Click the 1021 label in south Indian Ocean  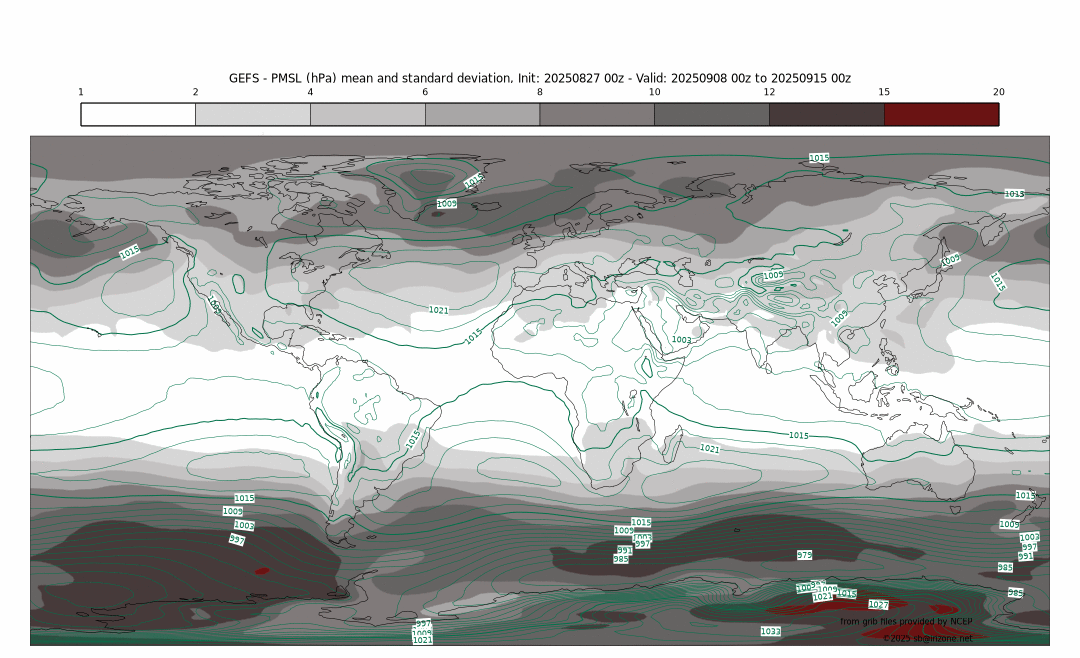pyautogui.click(x=710, y=449)
